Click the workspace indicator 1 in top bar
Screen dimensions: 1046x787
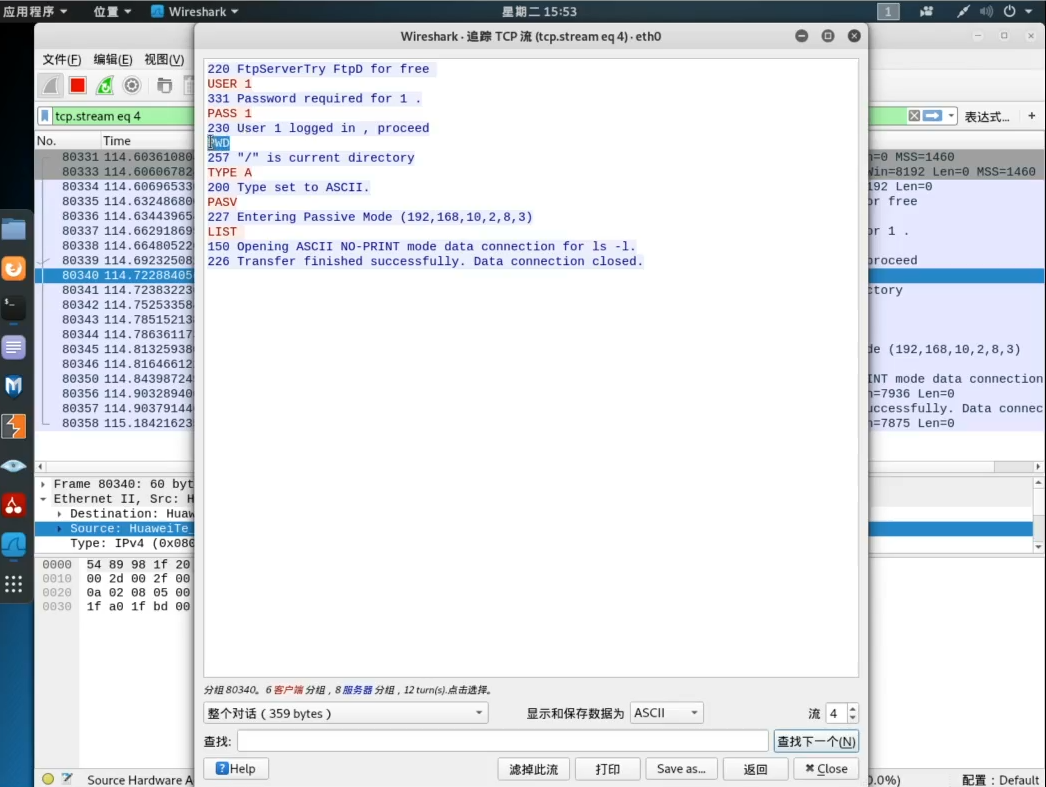[888, 11]
